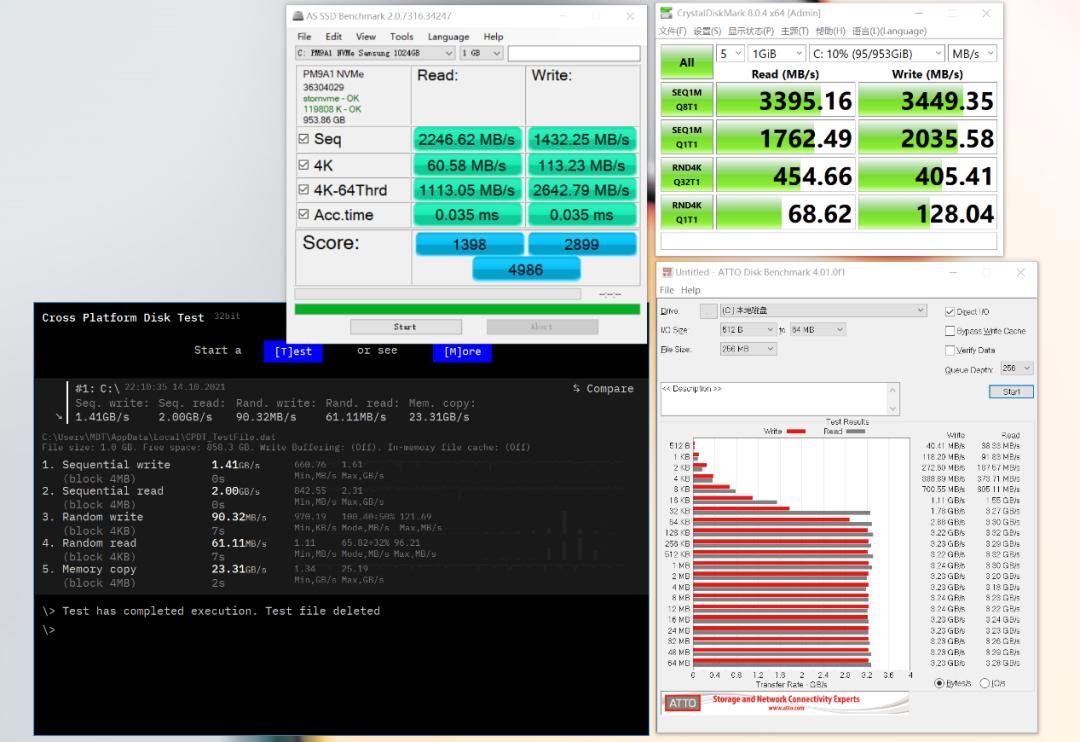The height and width of the screenshot is (742, 1080).
Task: Run the SEQ1M Q8T1 test
Action: coord(686,100)
